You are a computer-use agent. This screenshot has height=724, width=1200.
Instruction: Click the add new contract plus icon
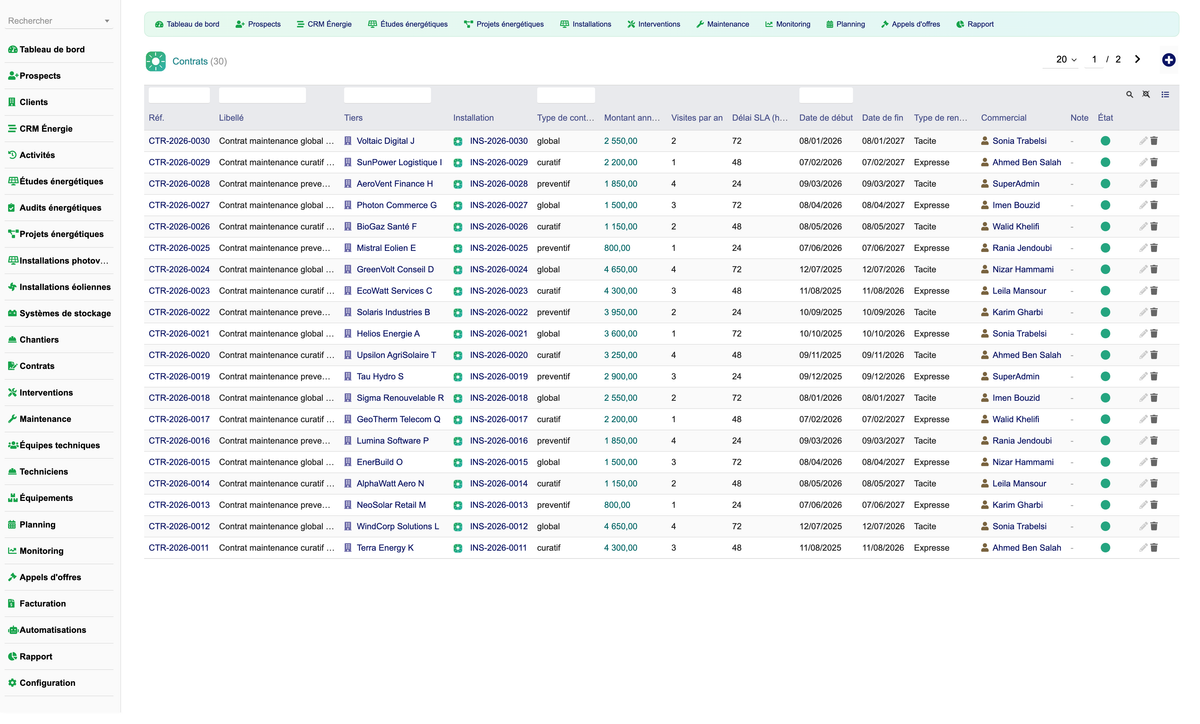1169,60
